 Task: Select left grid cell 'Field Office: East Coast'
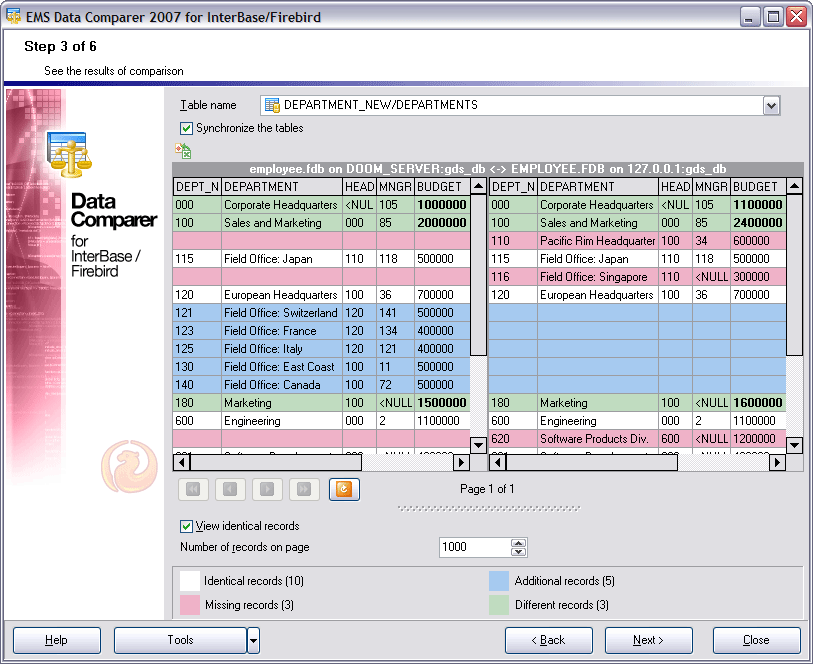[282, 367]
